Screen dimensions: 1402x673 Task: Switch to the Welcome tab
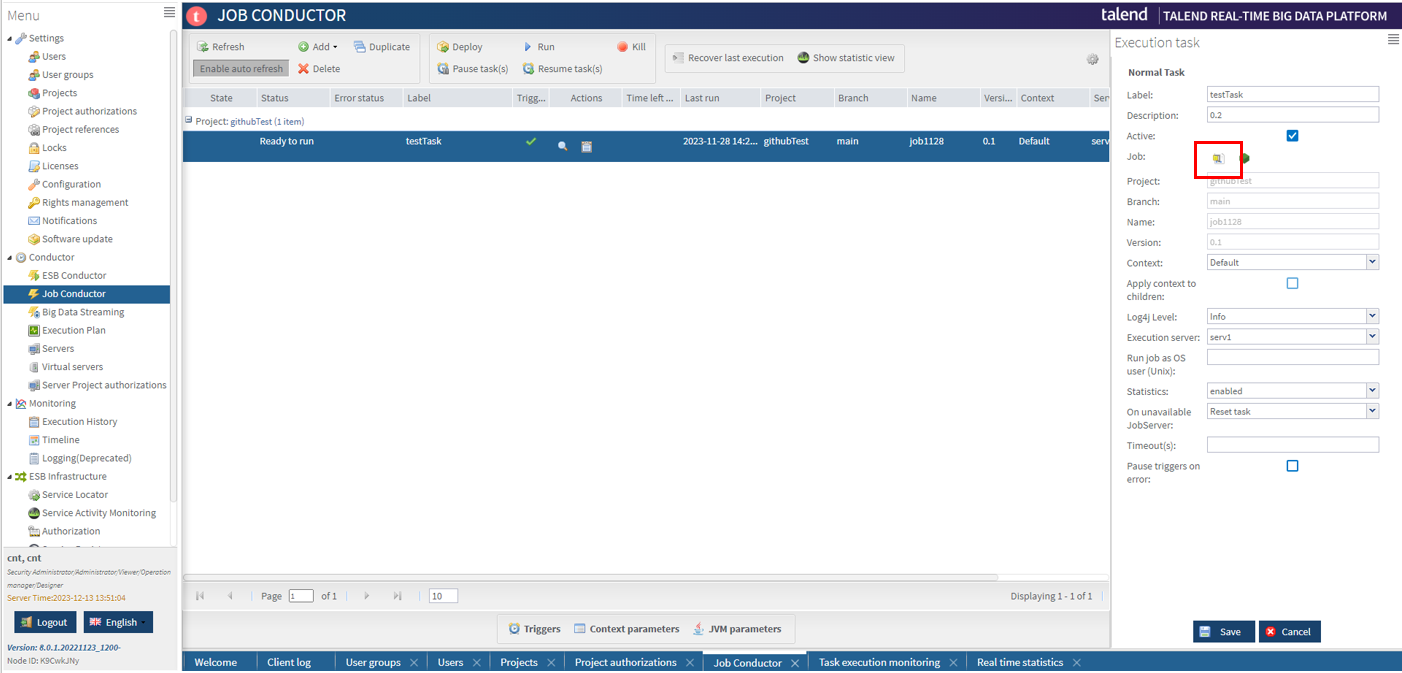click(x=215, y=662)
